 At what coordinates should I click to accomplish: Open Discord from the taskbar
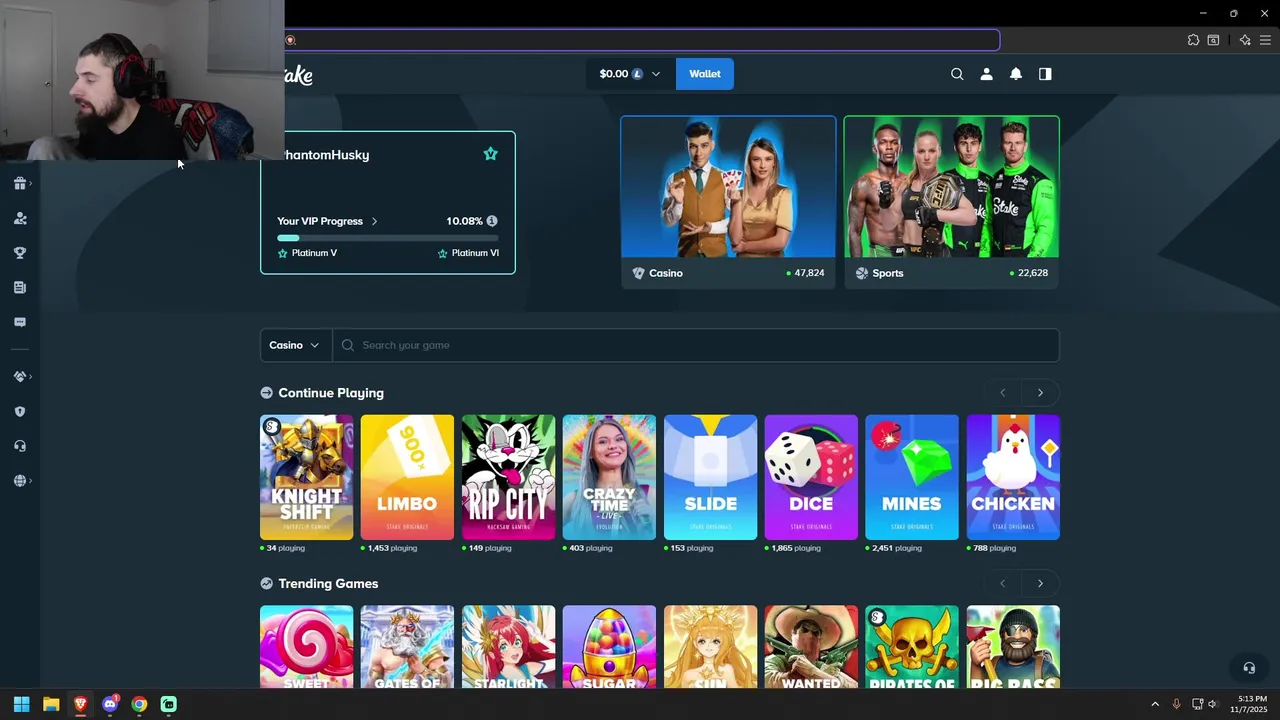110,704
